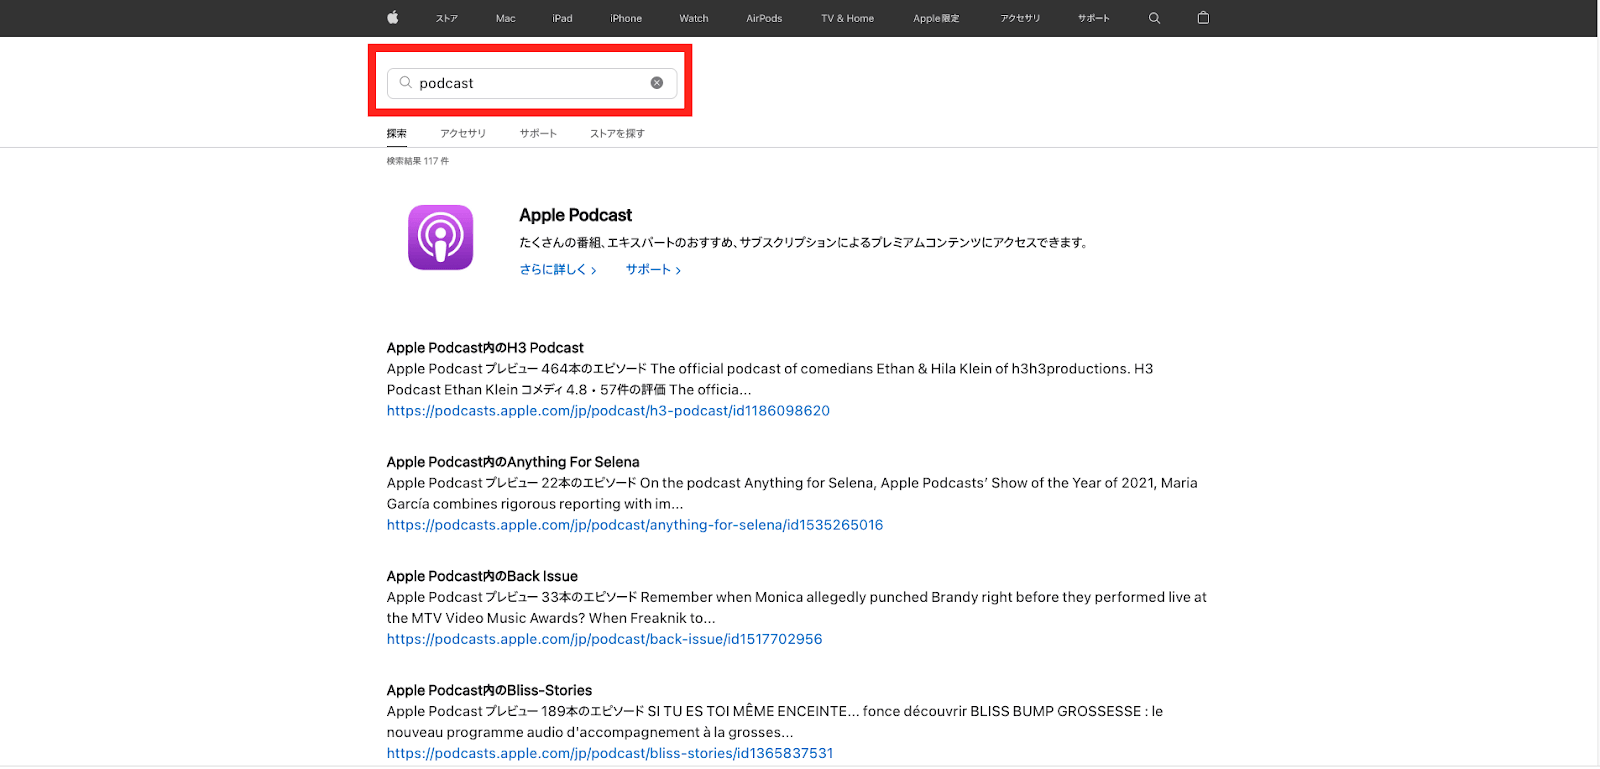1600x769 pixels.
Task: Open the Watch menu item
Action: 694,18
